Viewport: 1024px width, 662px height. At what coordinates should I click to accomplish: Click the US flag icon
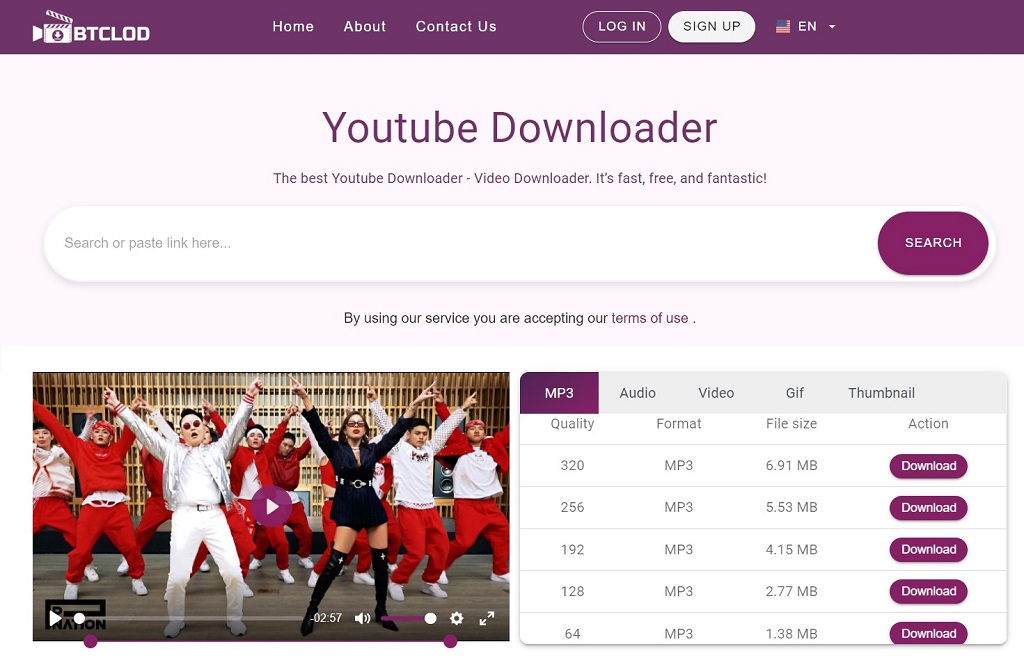click(x=783, y=27)
